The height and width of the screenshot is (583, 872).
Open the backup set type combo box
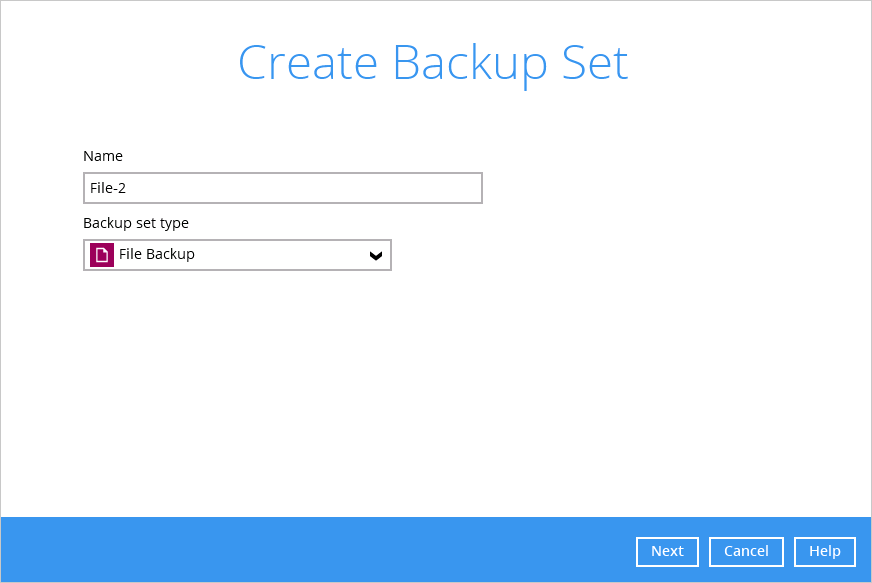pos(237,255)
